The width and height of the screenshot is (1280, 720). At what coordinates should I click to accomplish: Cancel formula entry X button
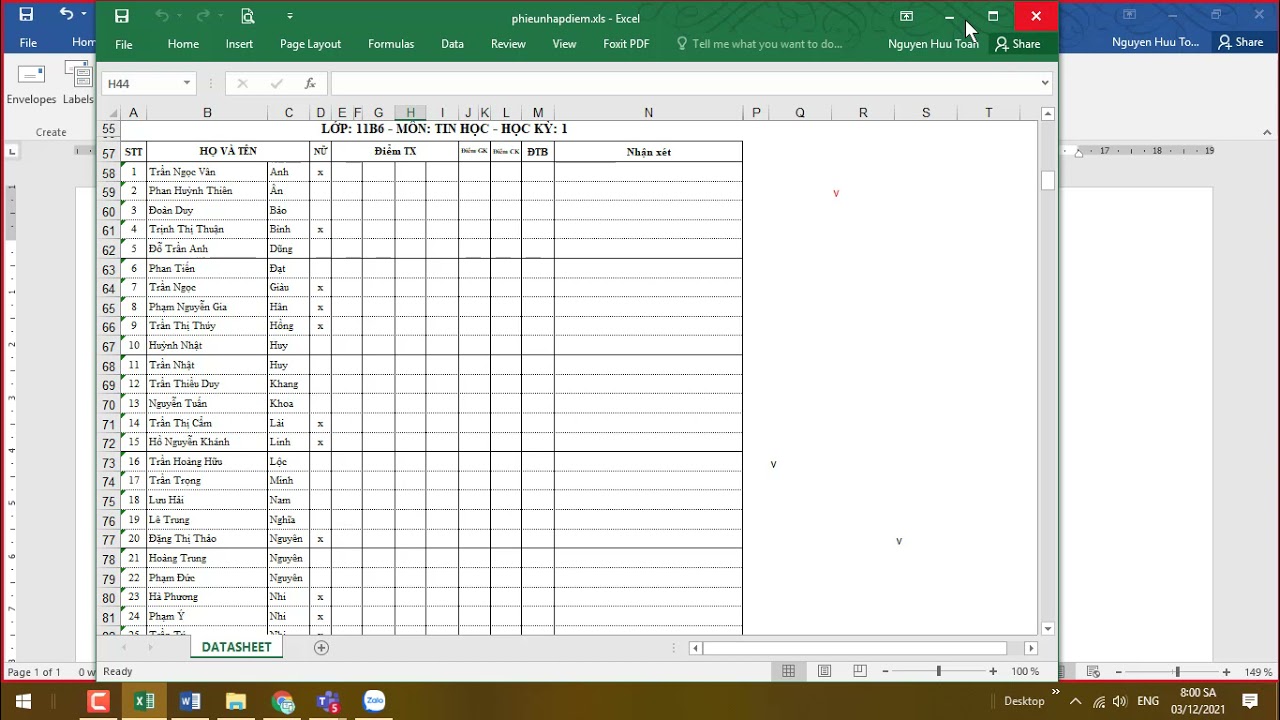(242, 83)
